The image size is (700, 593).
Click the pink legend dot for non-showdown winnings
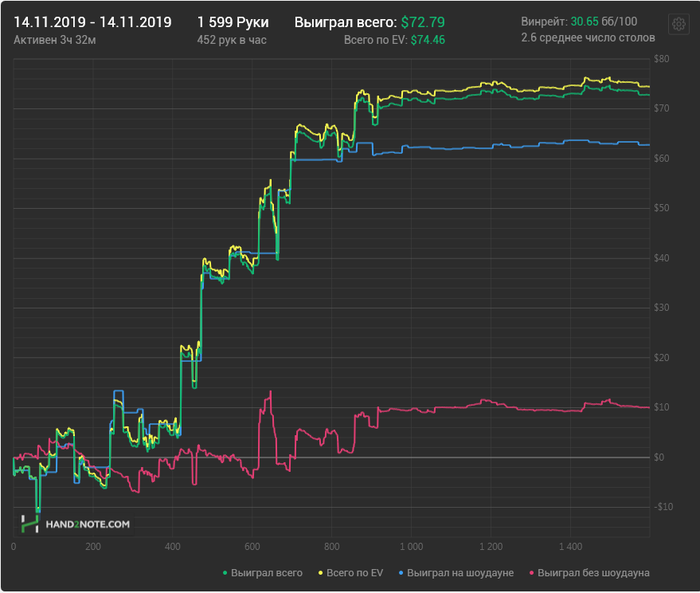(x=531, y=573)
